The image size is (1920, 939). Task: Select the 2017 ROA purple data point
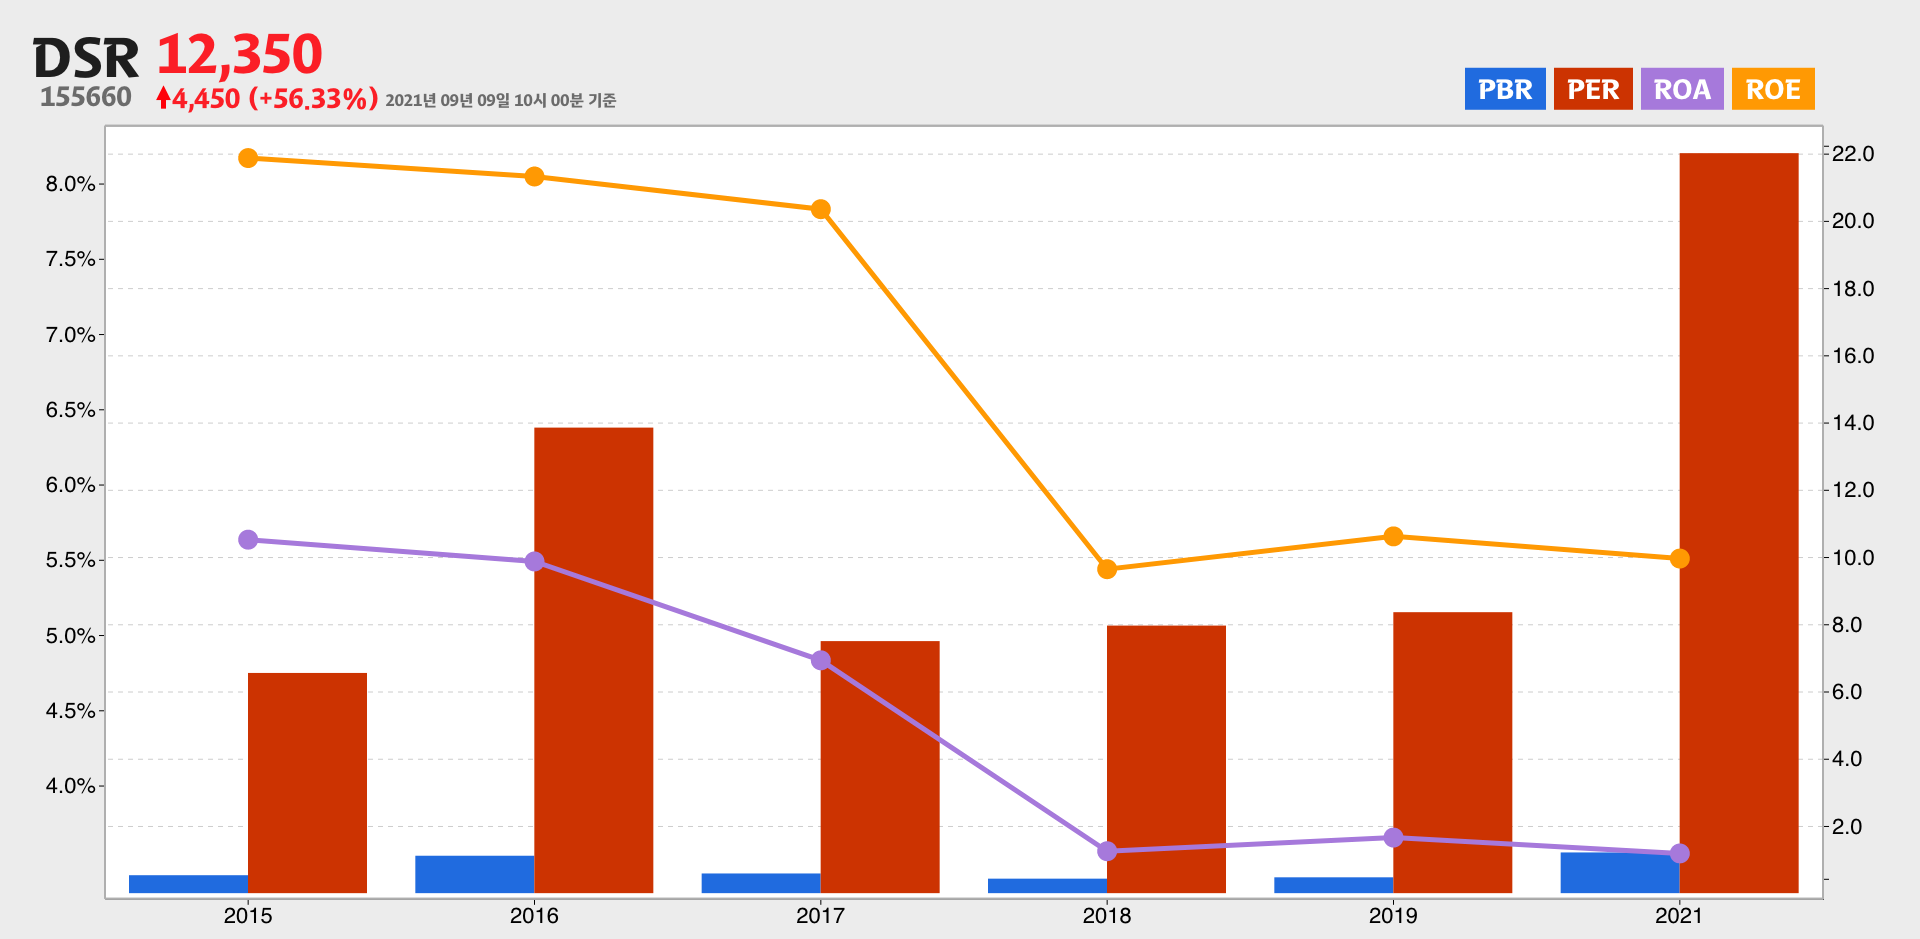point(821,660)
